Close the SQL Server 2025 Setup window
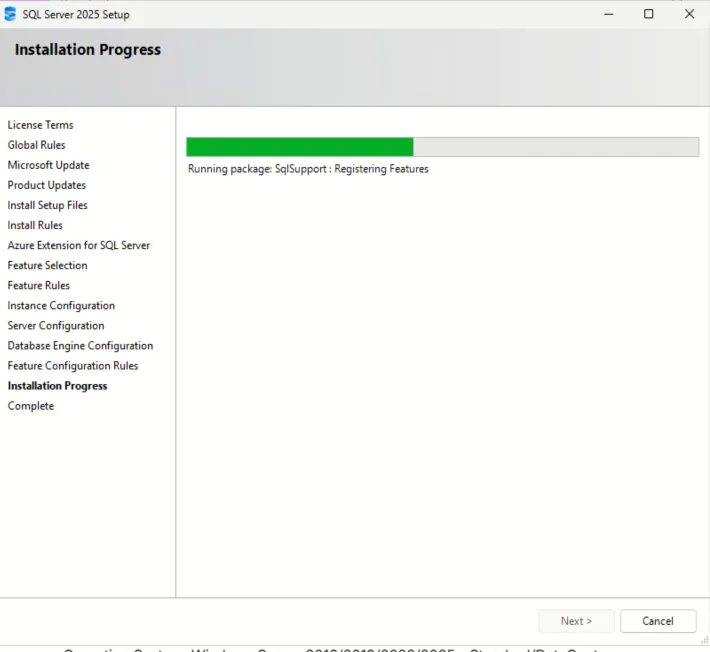The image size is (710, 652). (689, 14)
